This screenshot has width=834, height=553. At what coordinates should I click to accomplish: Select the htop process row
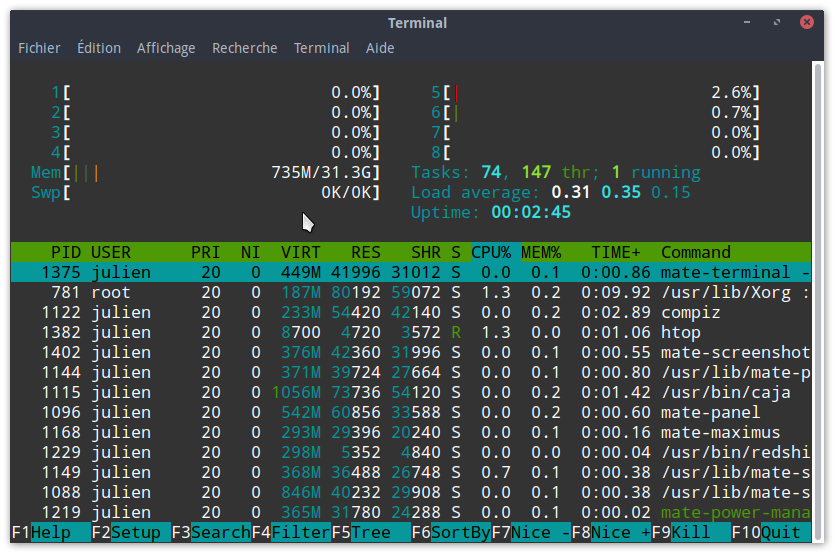pyautogui.click(x=411, y=332)
